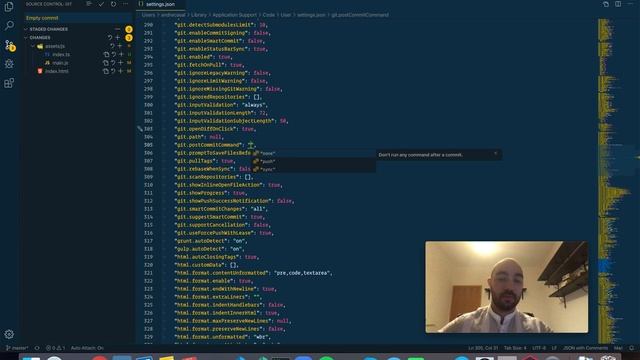This screenshot has width=640, height=360.
Task: Click line and column indicator in status bar
Action: 483,348
